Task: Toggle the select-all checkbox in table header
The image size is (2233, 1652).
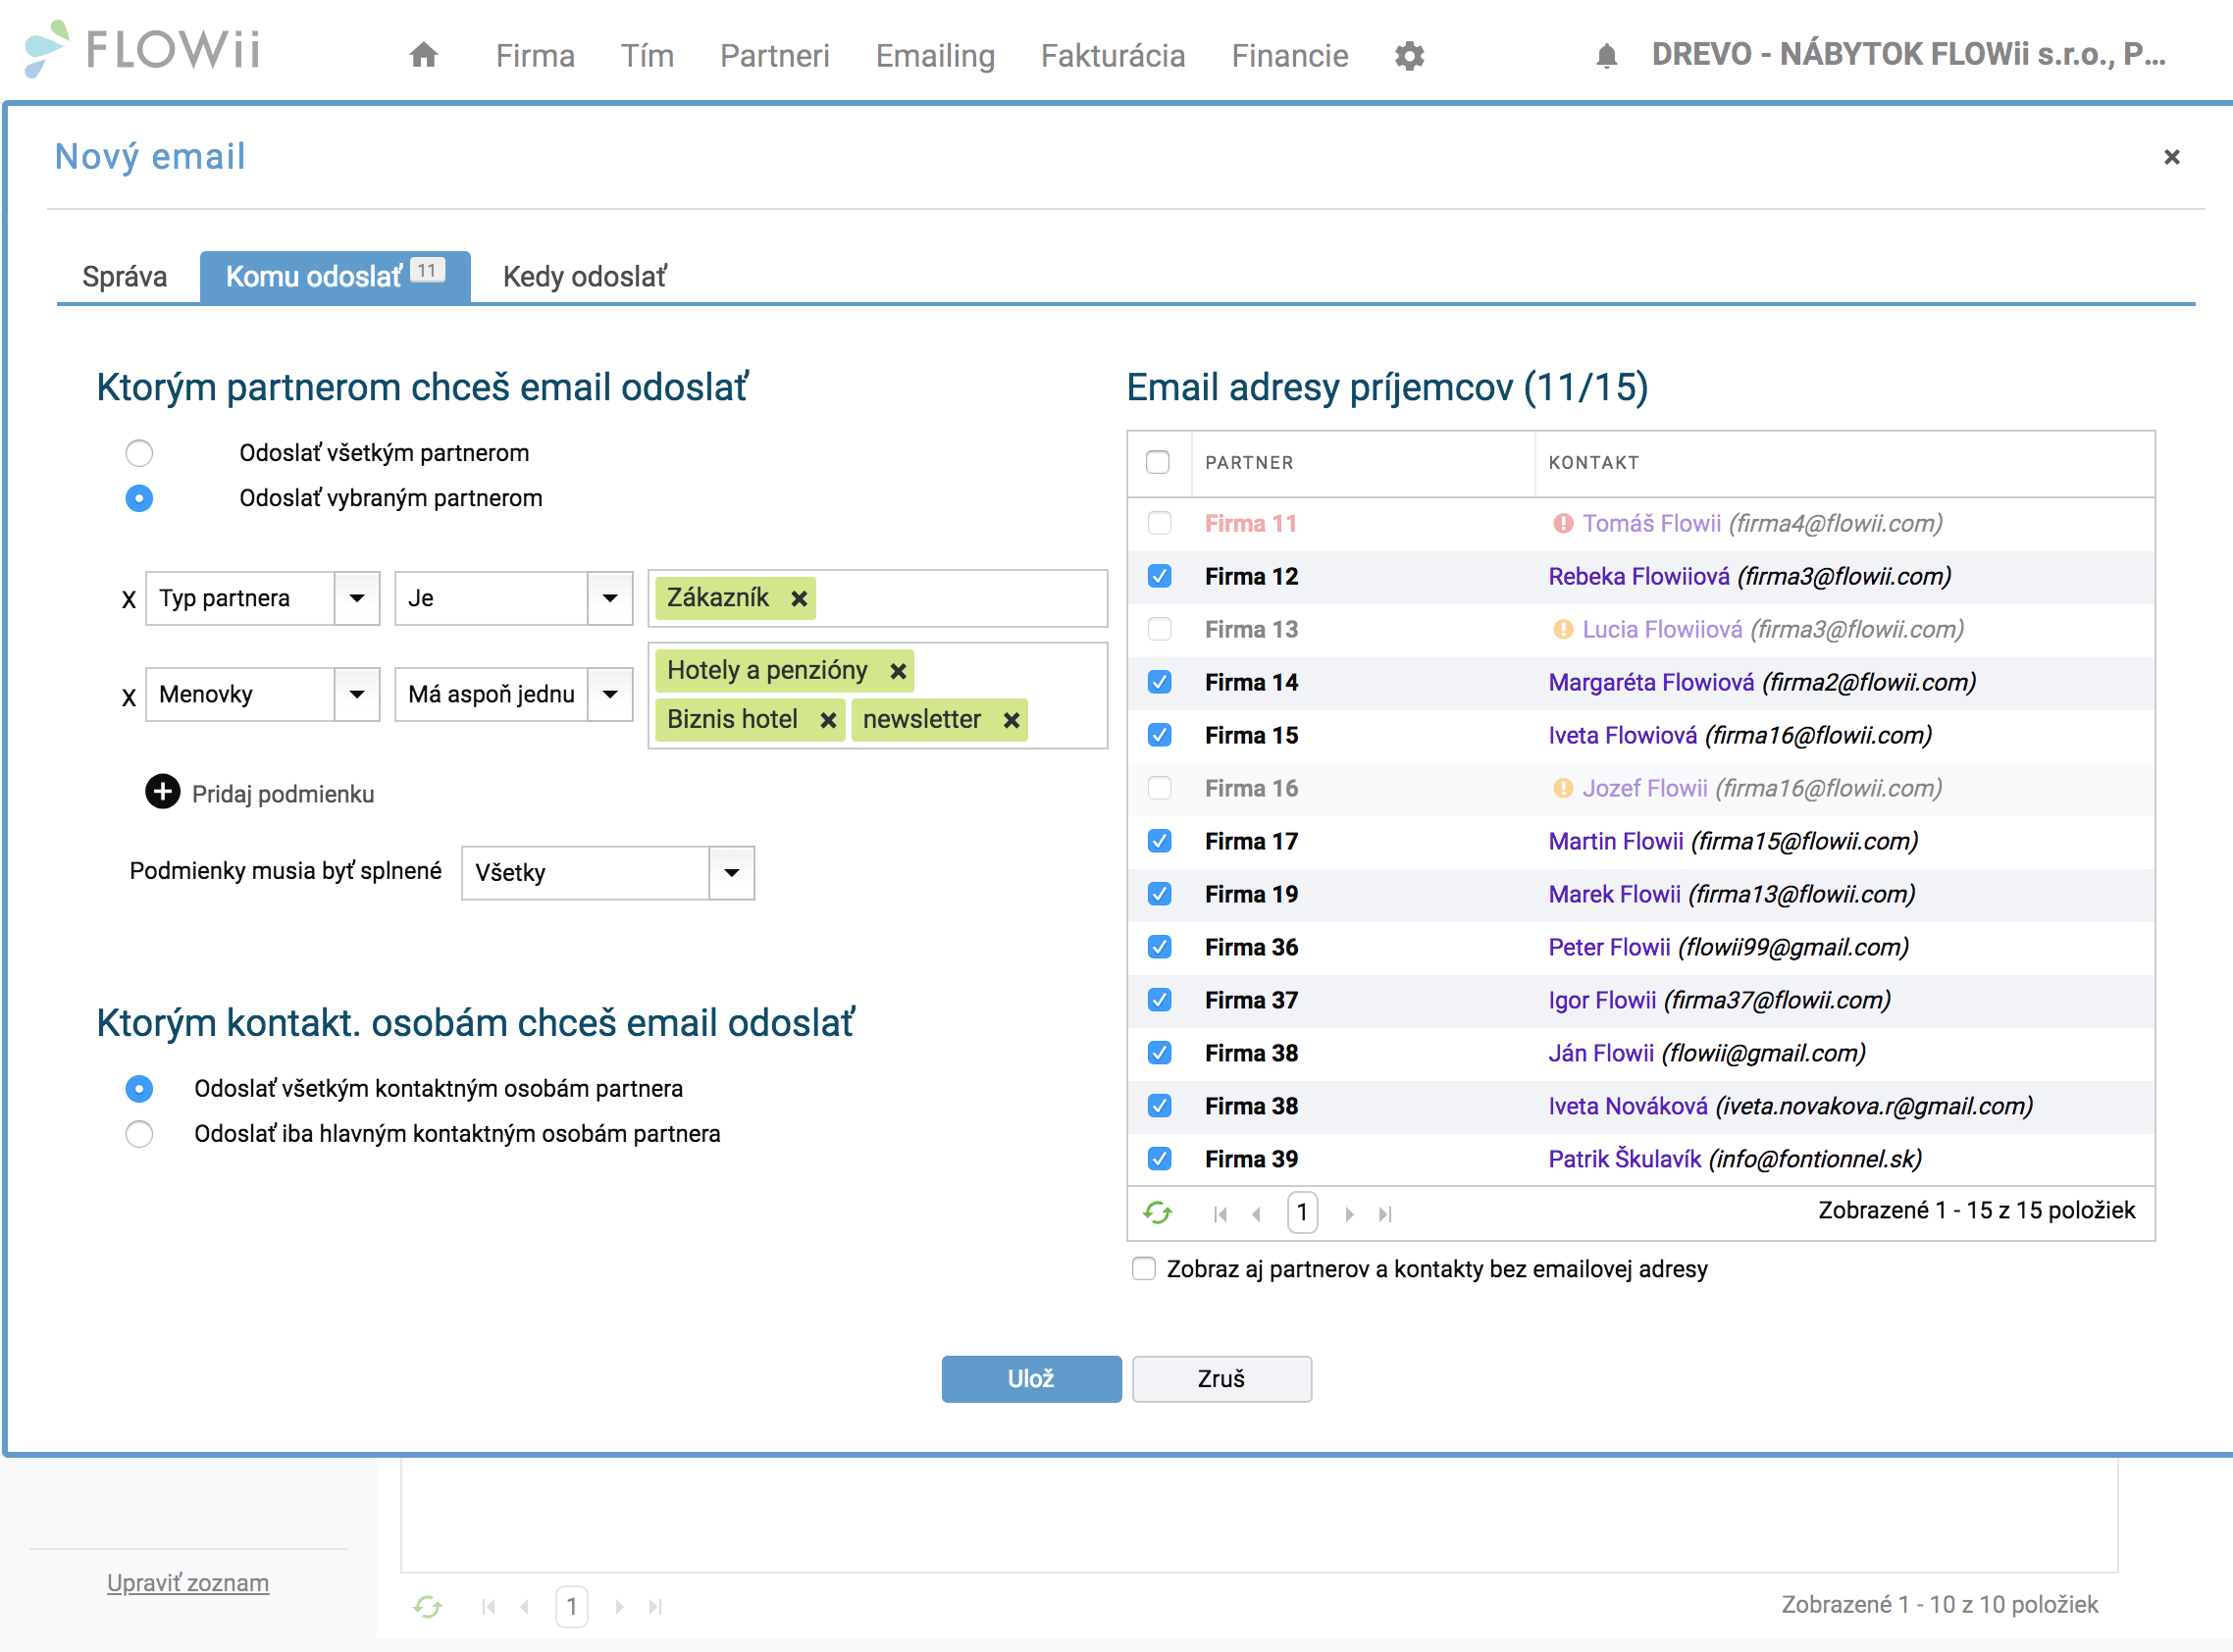Action: (1158, 462)
